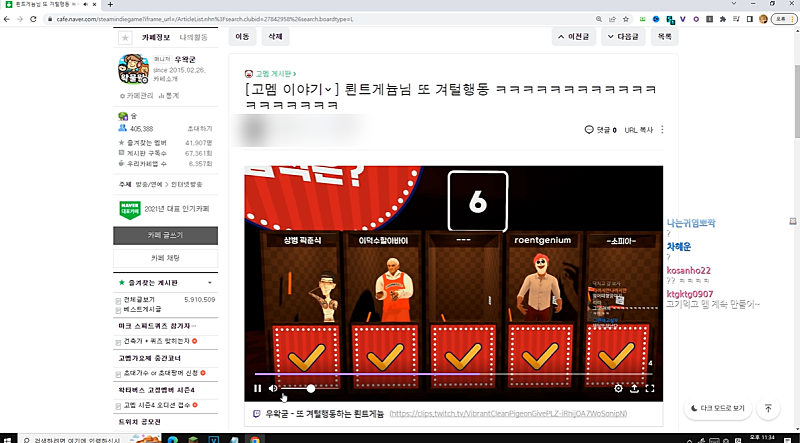Click the 카페소개 link

(166, 80)
